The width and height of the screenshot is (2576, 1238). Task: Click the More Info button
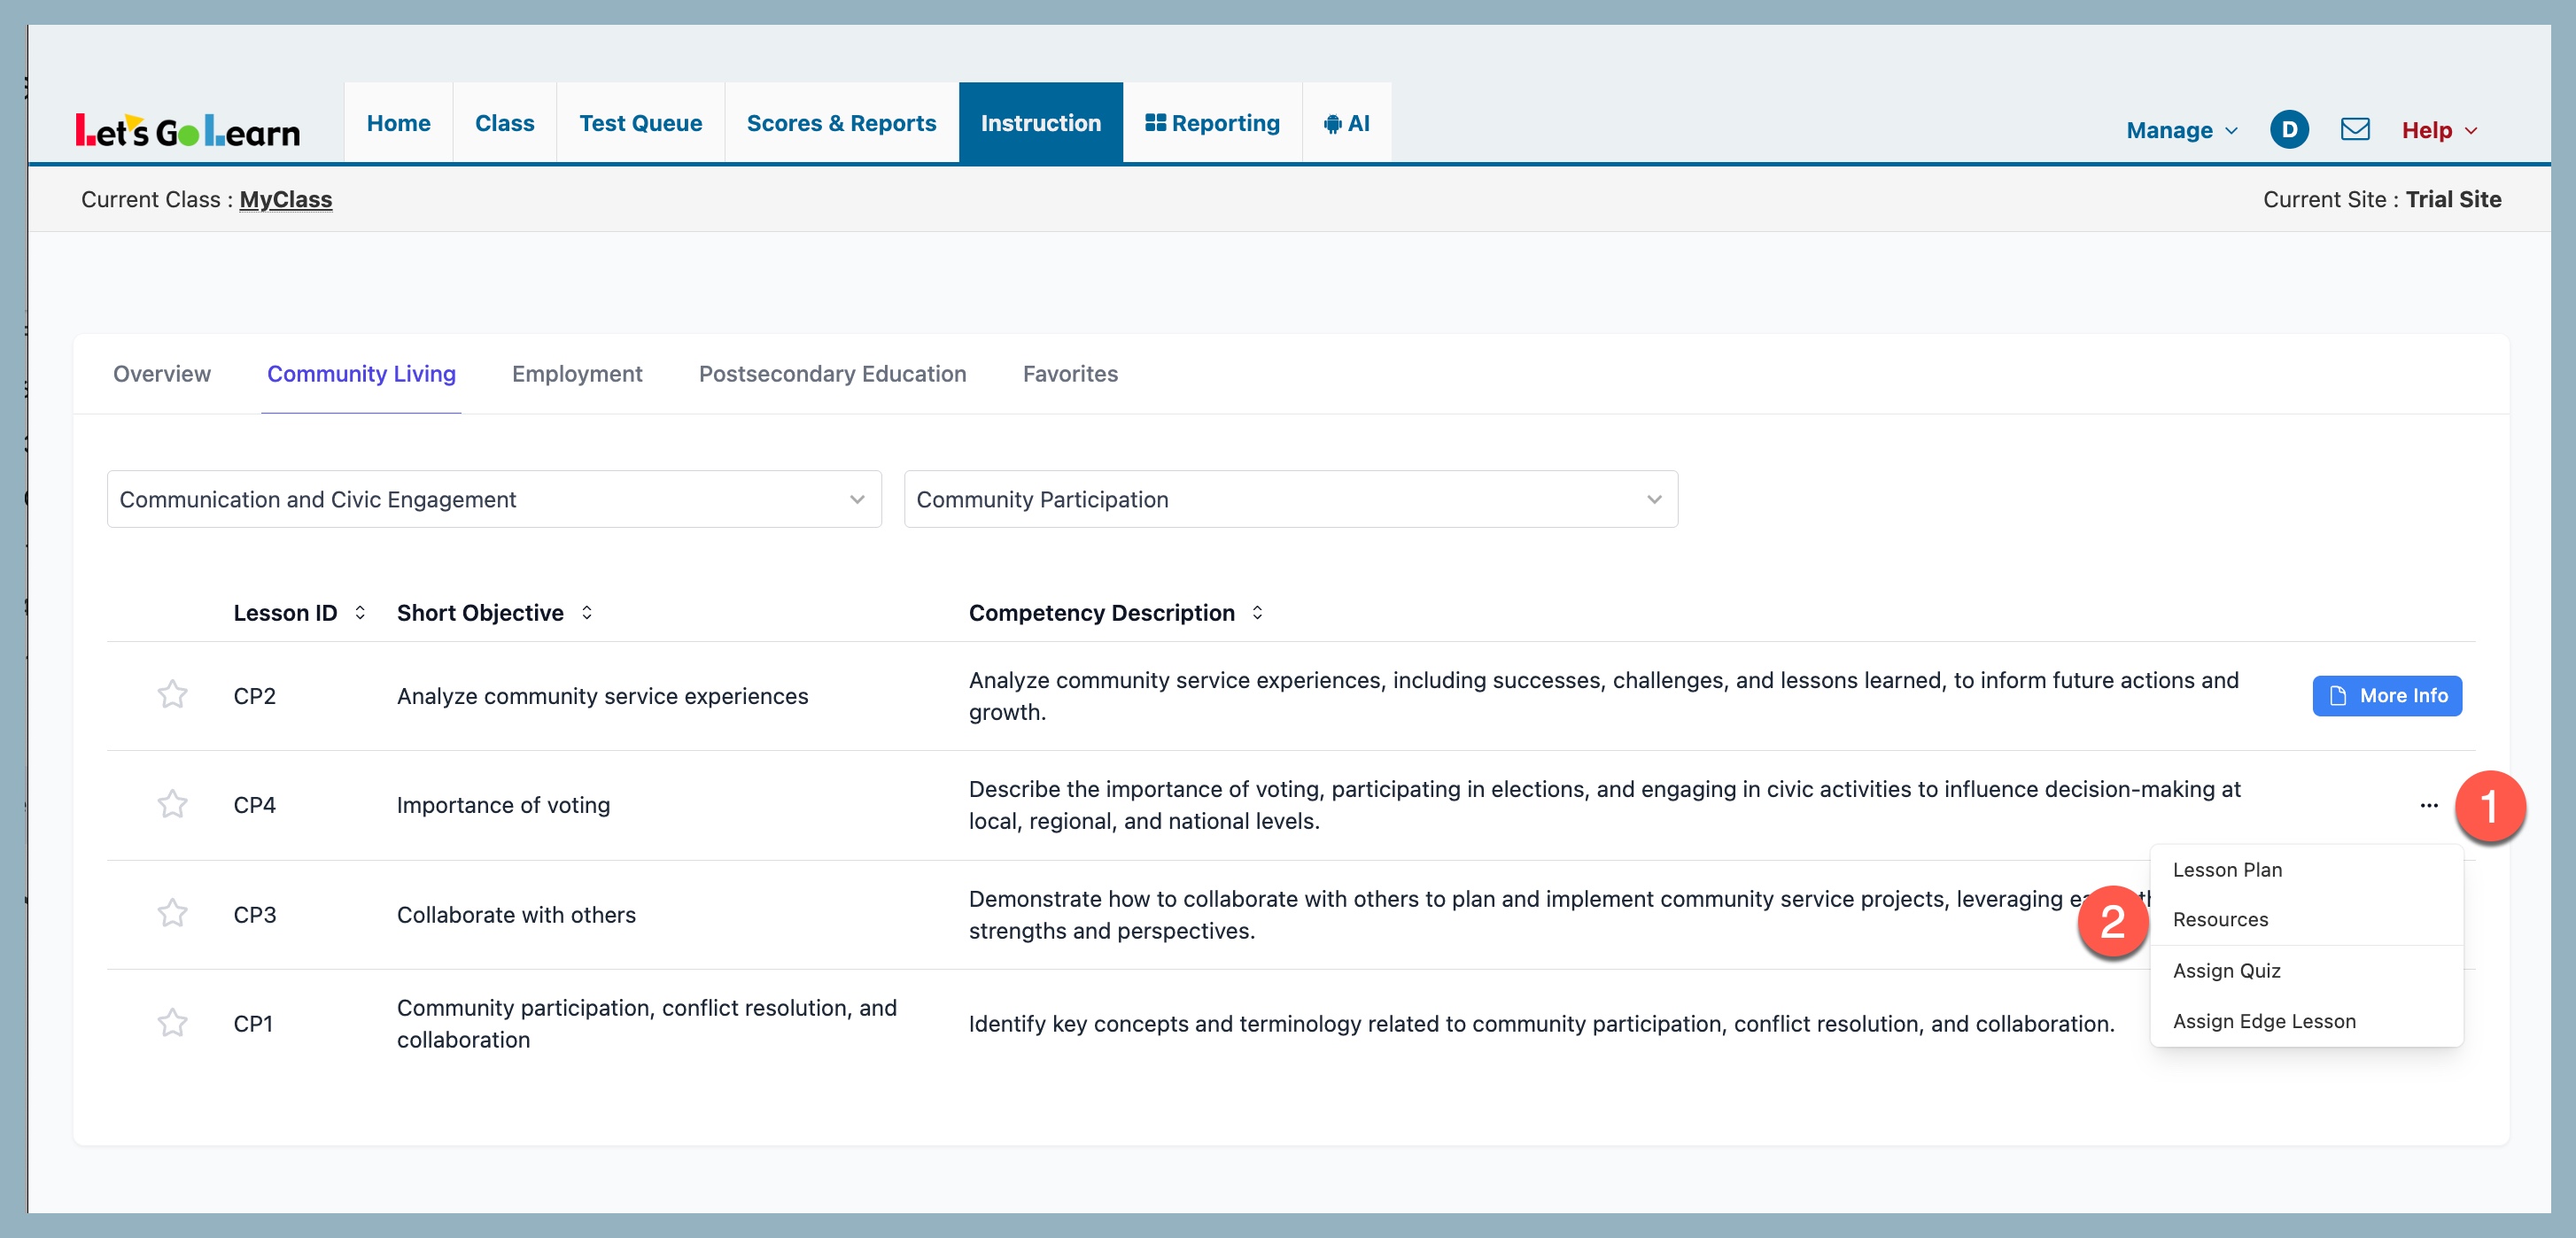coord(2386,696)
